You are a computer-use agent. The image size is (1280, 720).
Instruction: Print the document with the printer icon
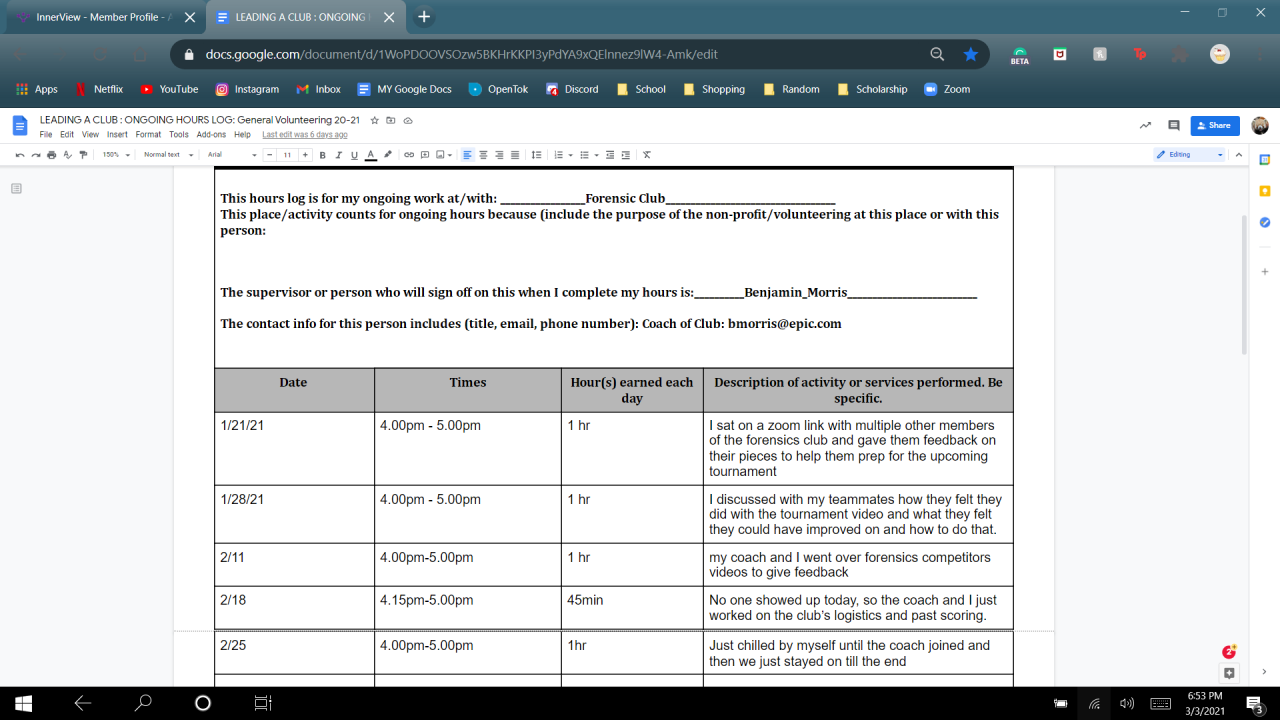(x=51, y=155)
